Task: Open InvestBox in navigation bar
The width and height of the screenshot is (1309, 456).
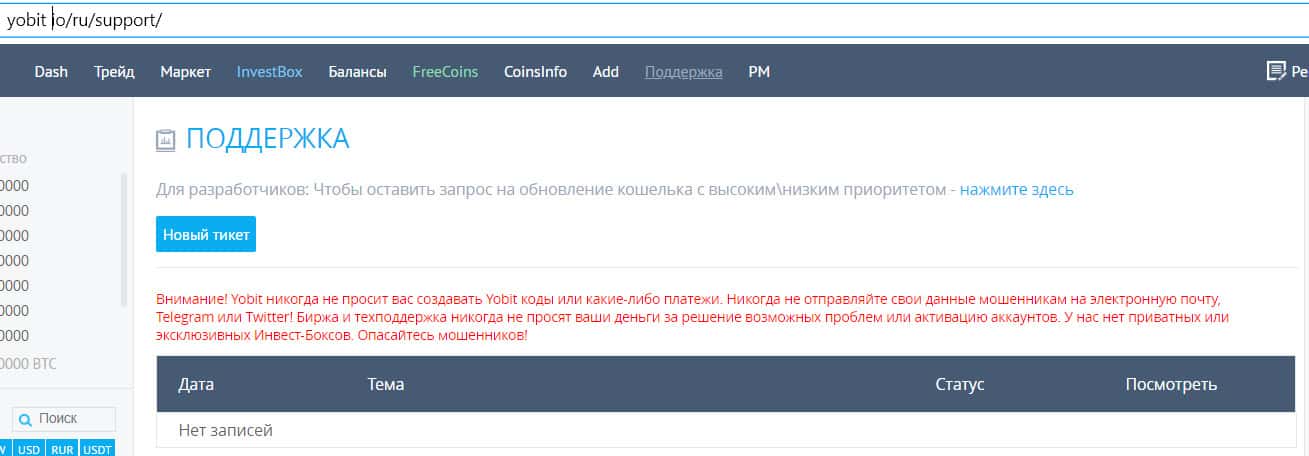Action: 269,72
